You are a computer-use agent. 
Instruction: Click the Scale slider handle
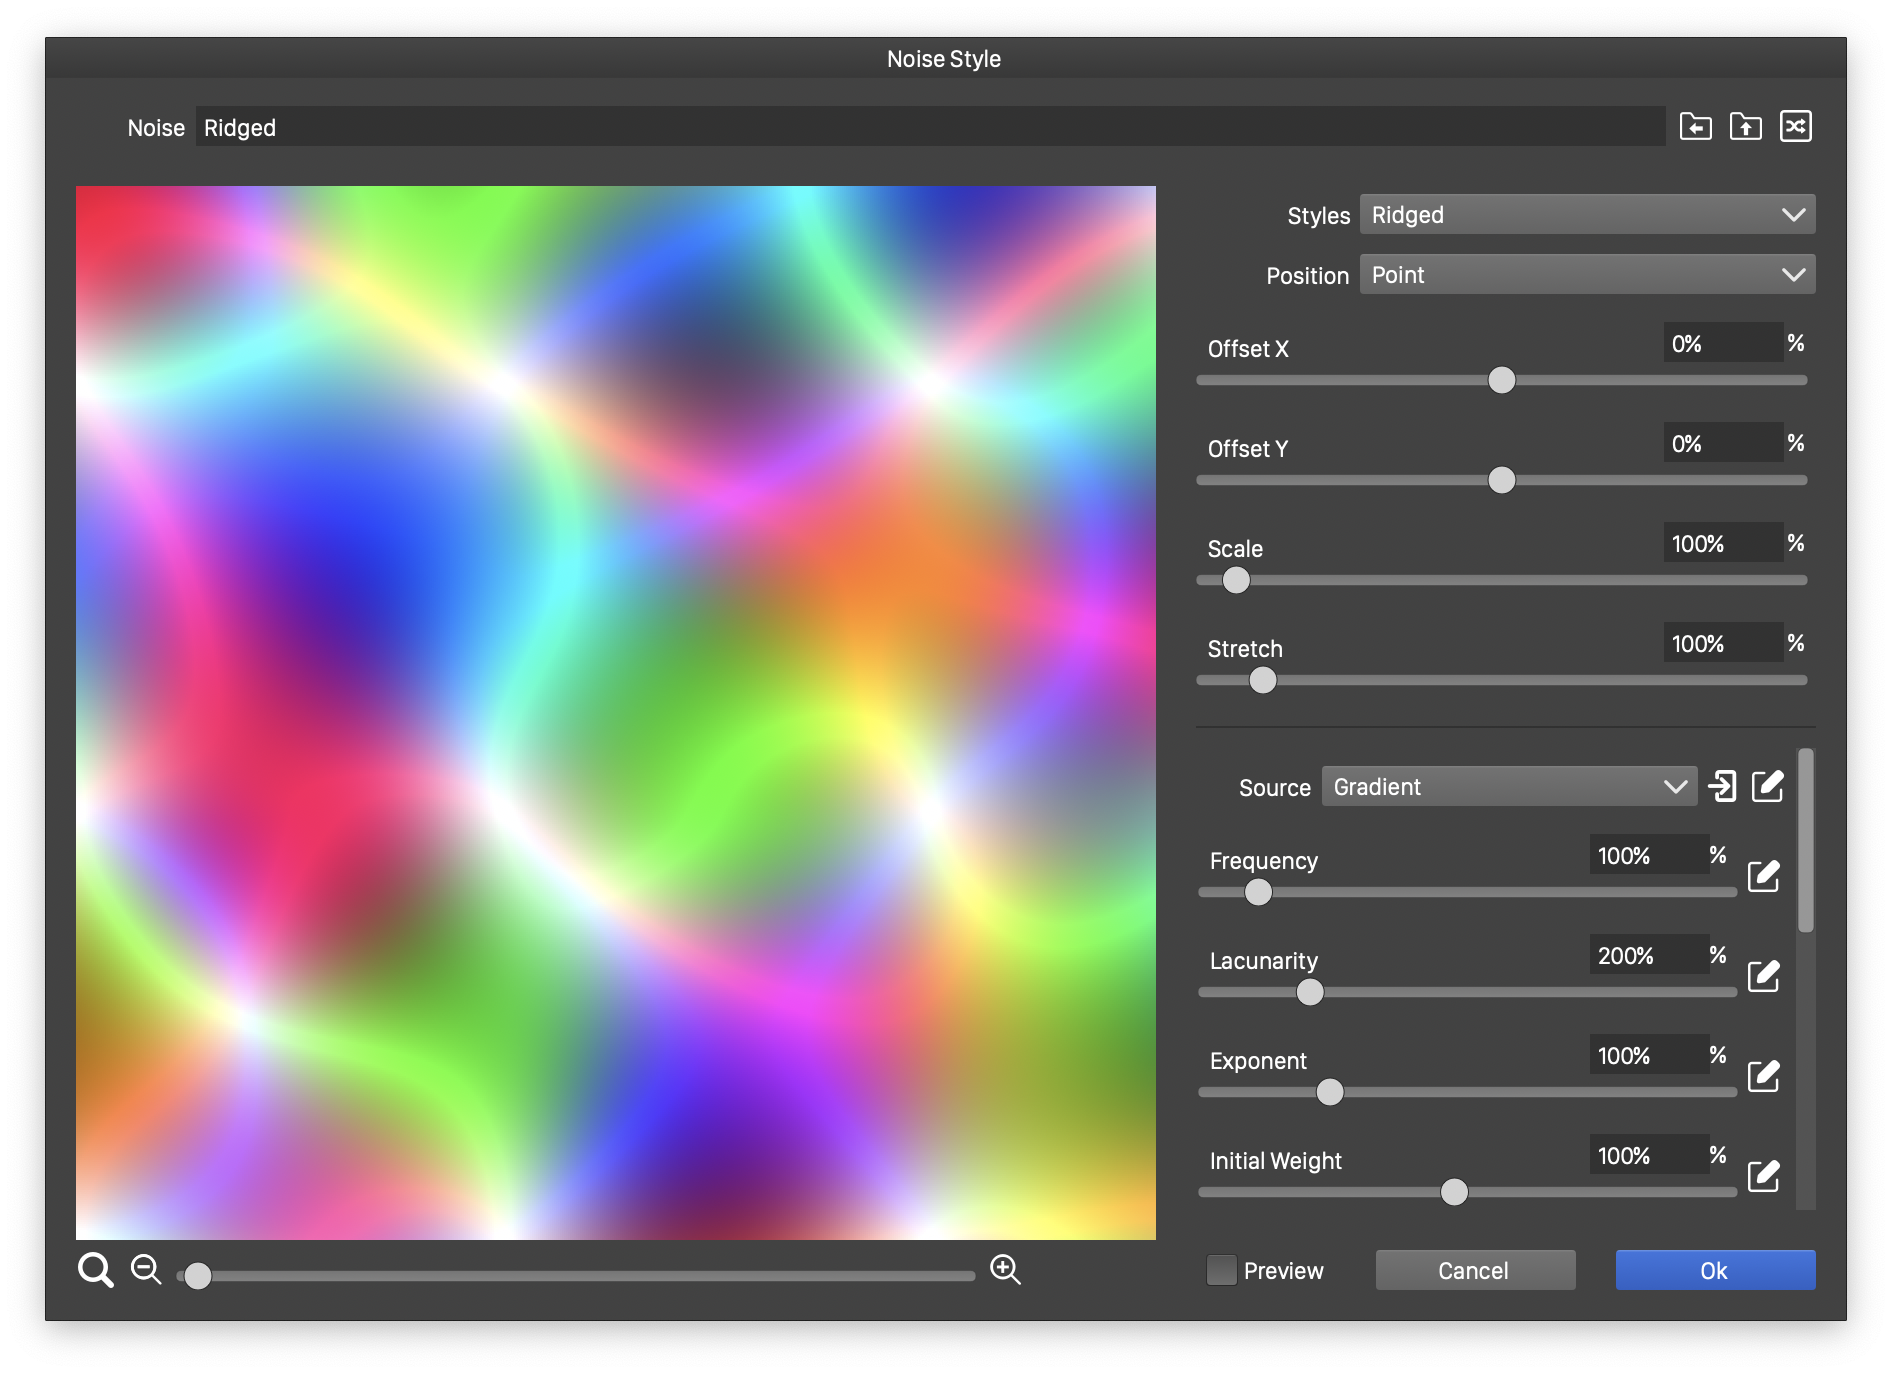(1236, 580)
